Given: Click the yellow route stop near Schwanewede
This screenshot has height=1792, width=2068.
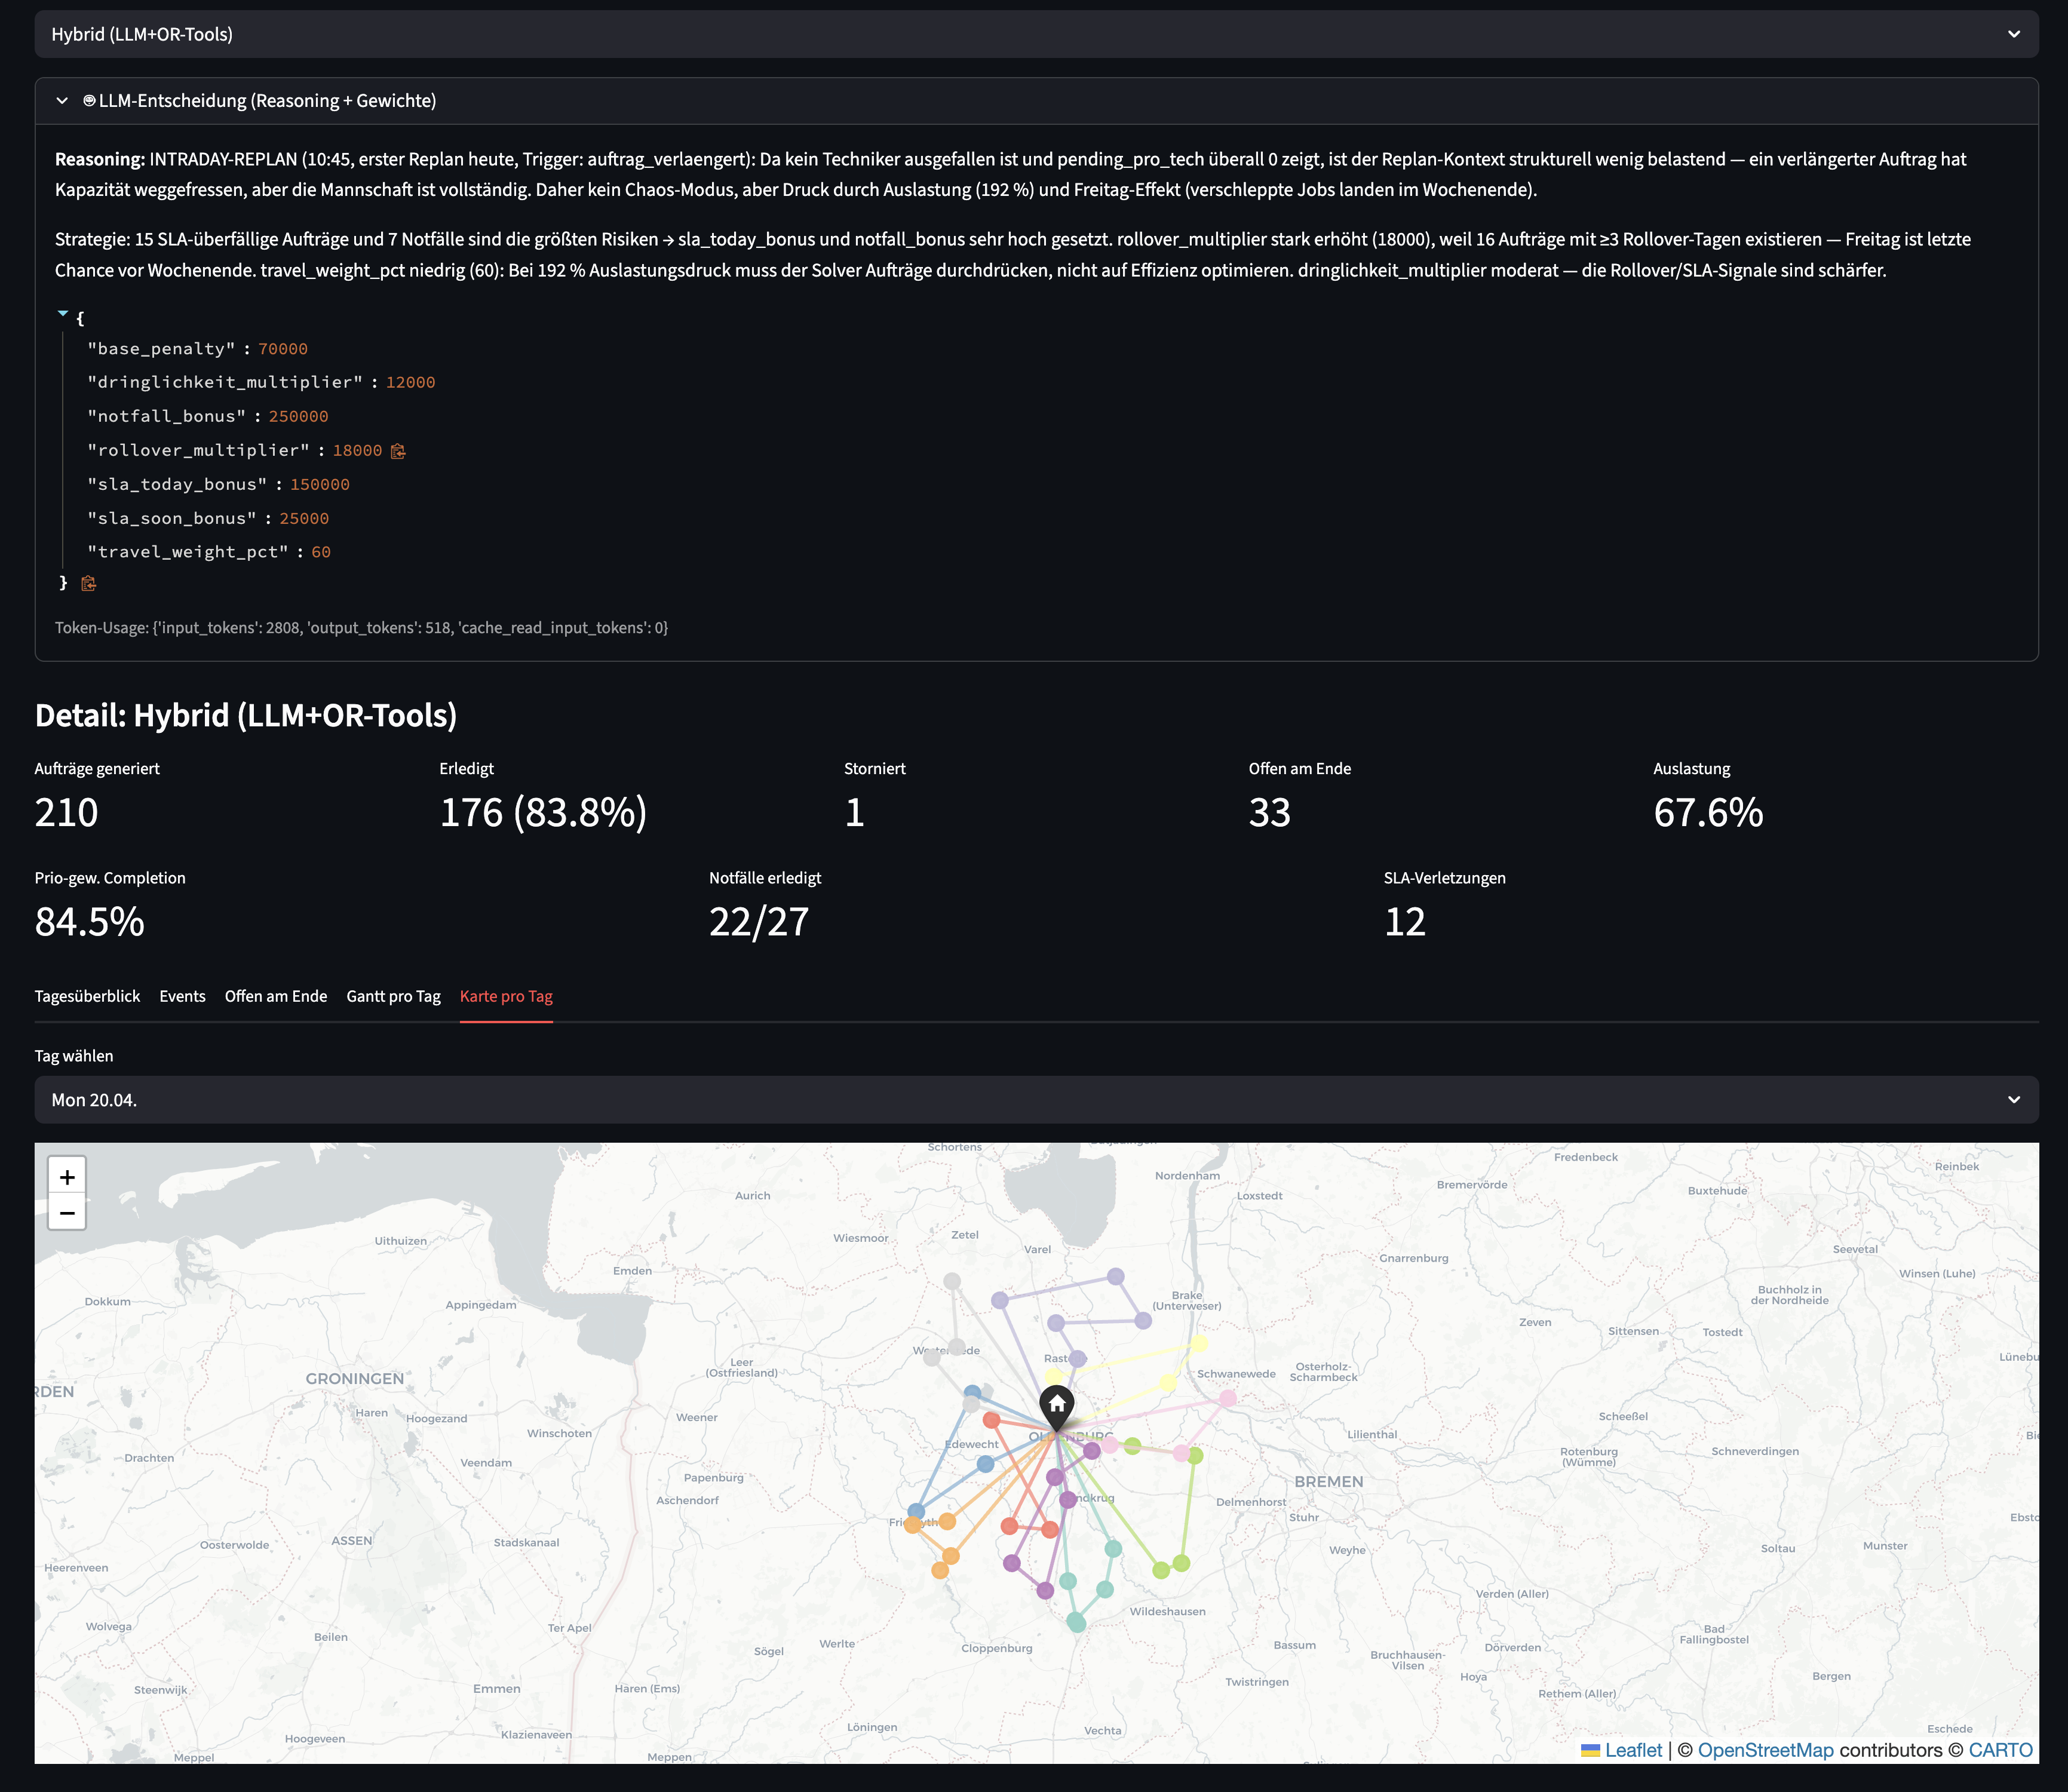Looking at the screenshot, I should click(x=1199, y=1343).
